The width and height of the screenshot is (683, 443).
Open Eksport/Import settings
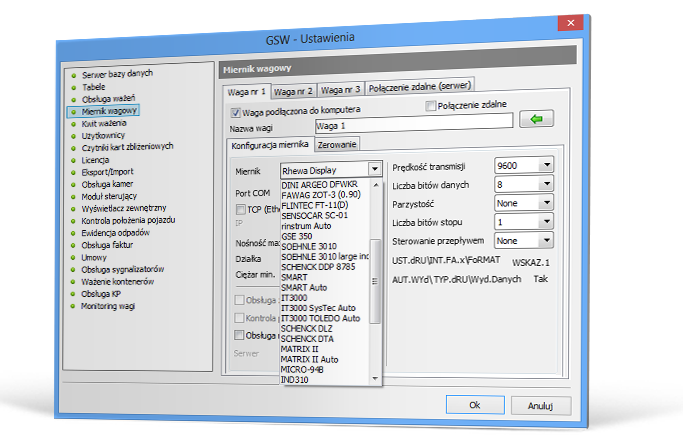click(x=106, y=171)
